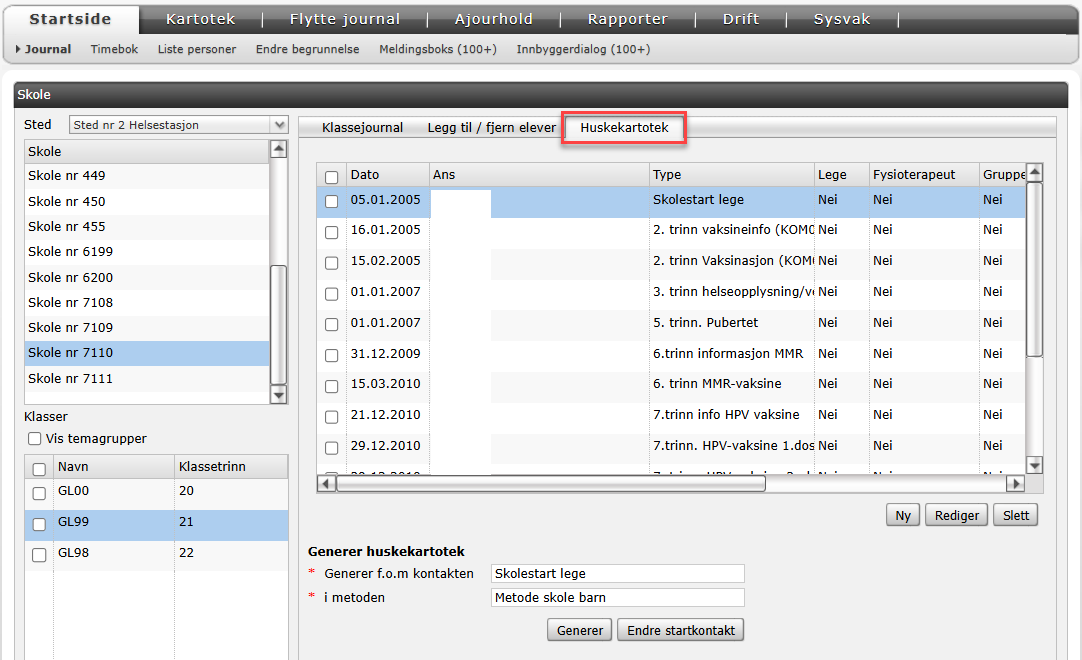1082x660 pixels.
Task: Open the Rapporter main menu
Action: click(627, 19)
